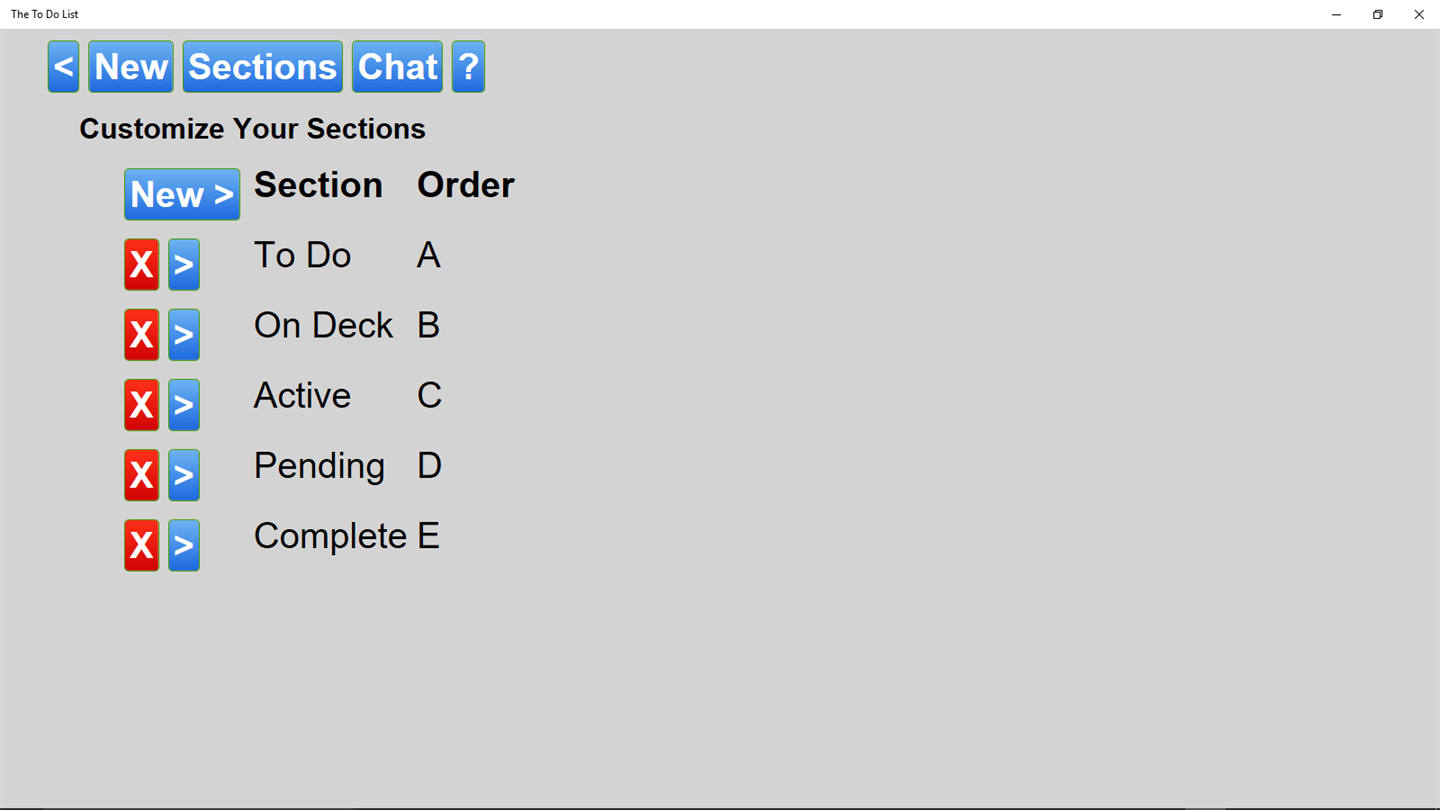This screenshot has height=810, width=1440.
Task: Open the On Deck section details
Action: coord(184,335)
